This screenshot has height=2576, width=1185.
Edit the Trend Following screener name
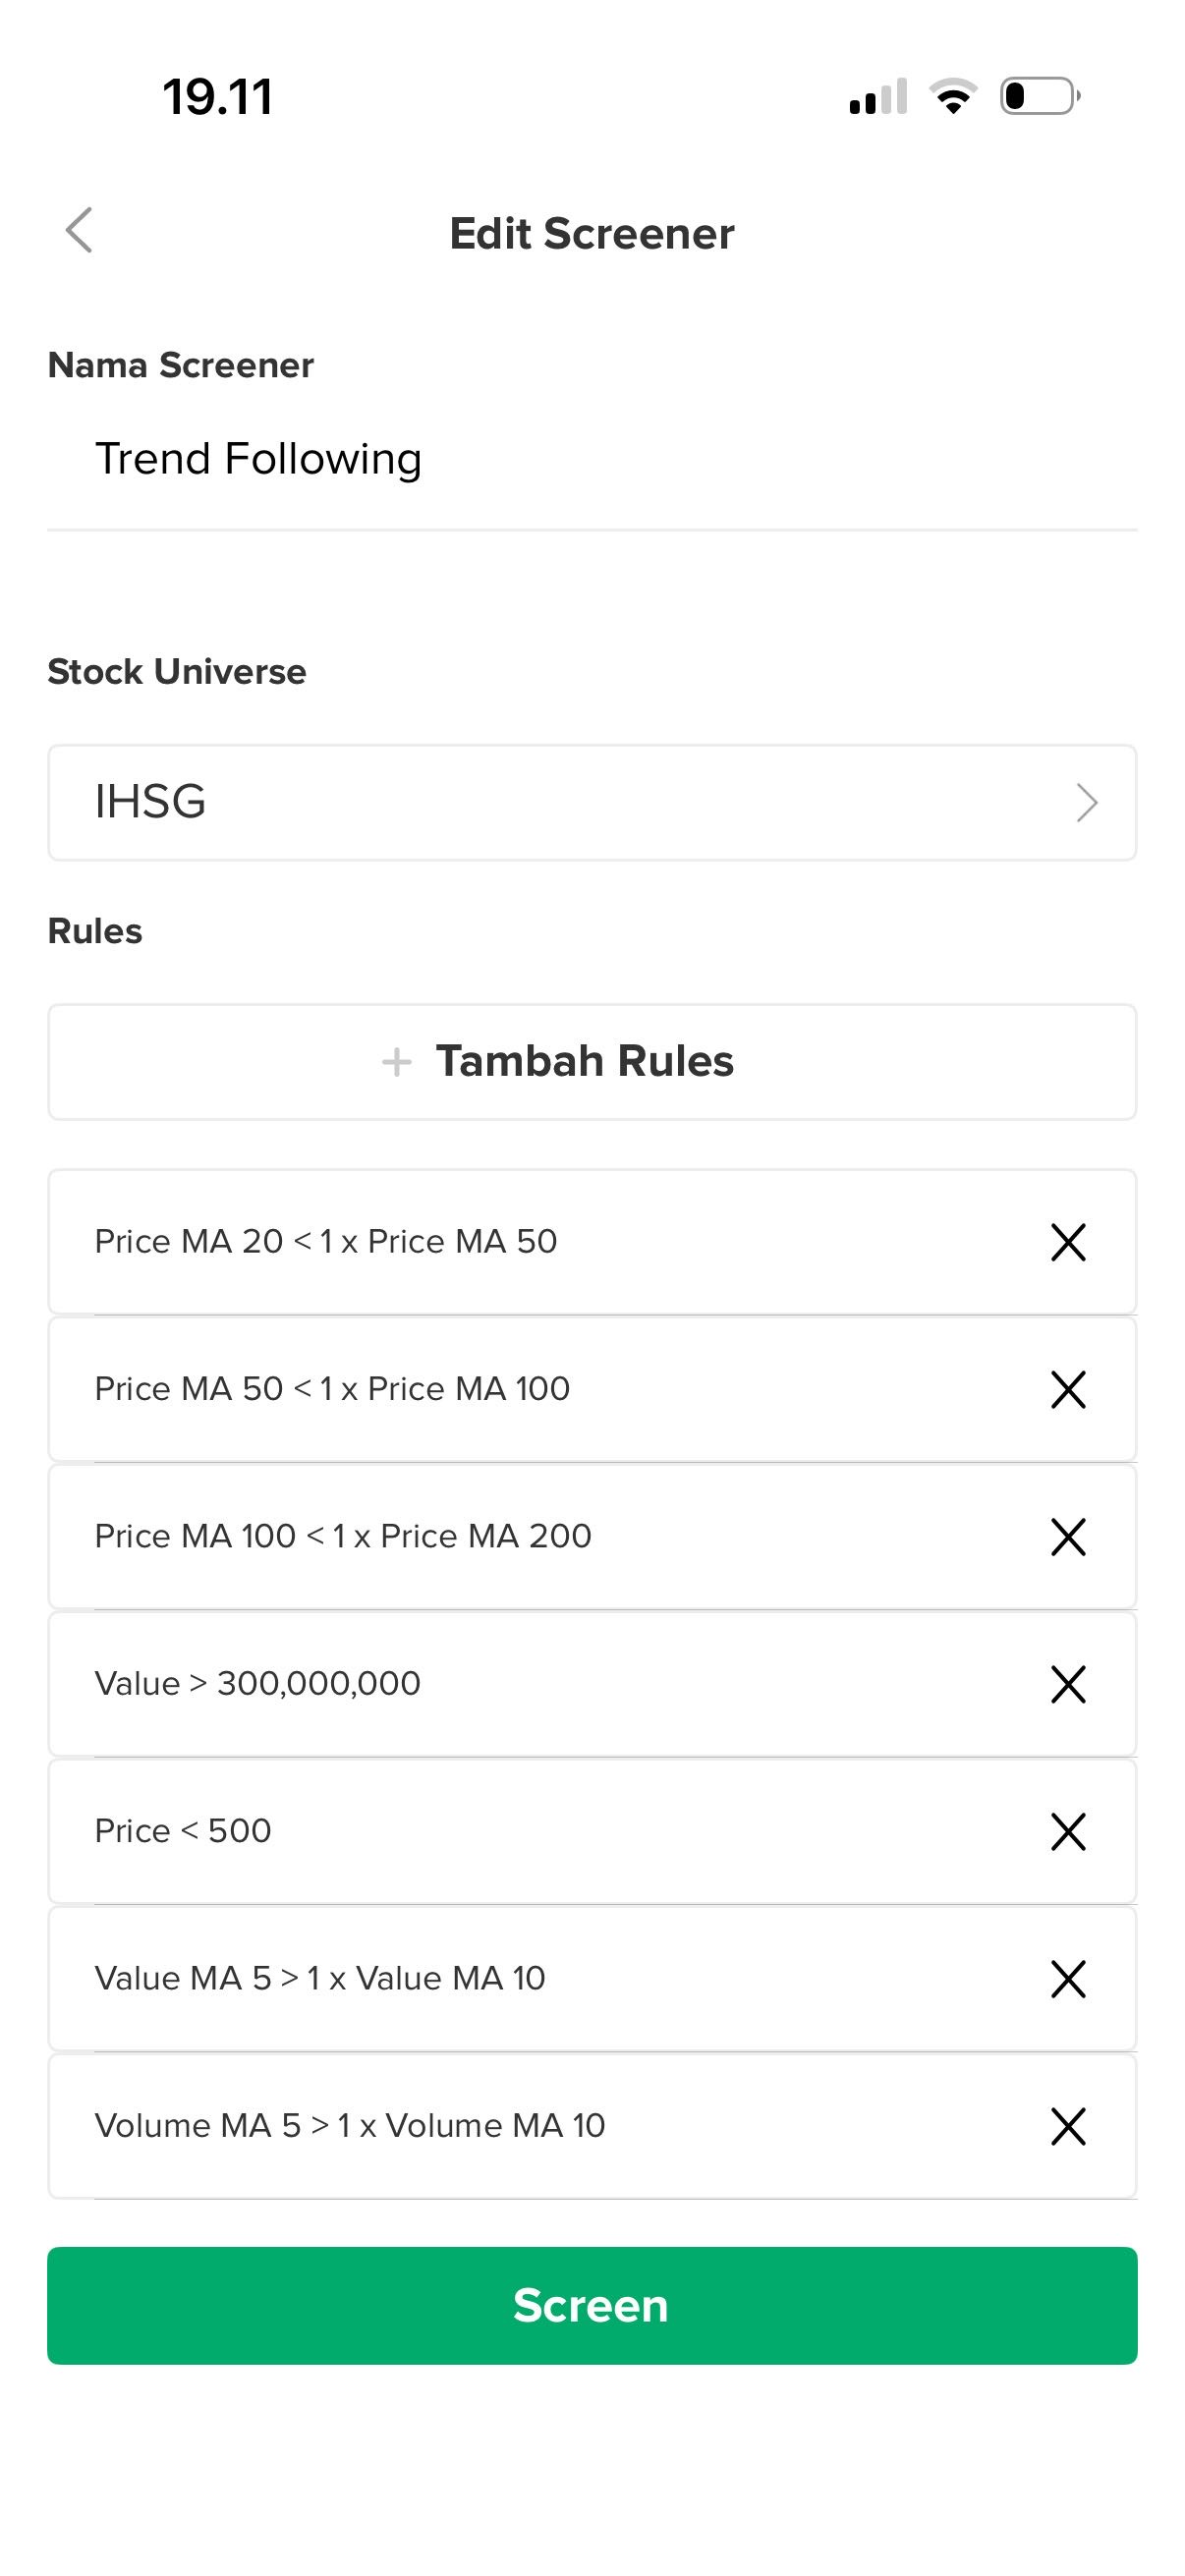258,459
